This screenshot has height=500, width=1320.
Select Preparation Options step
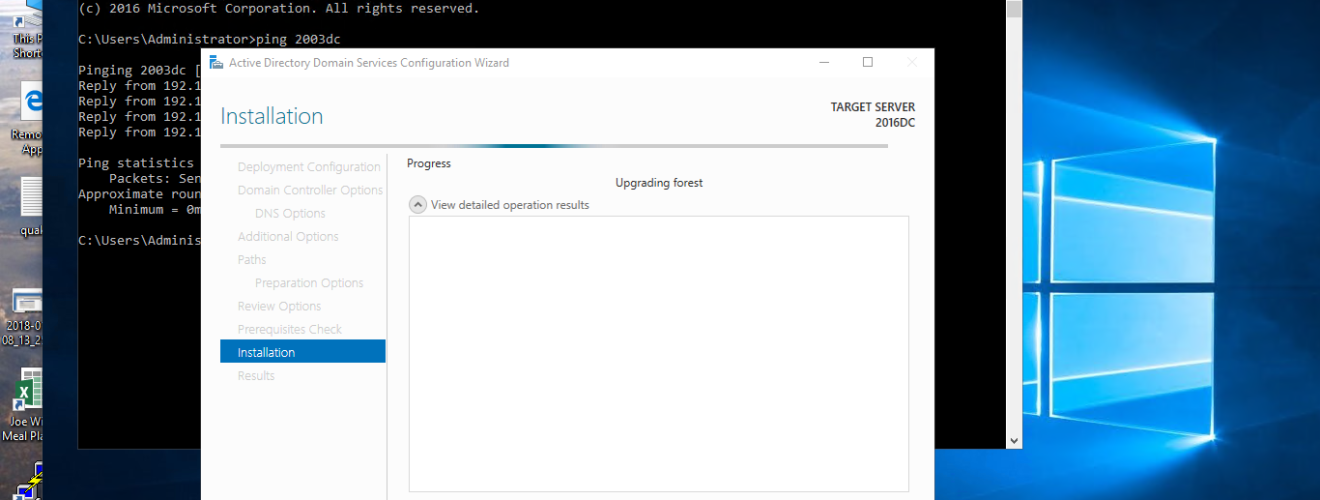click(x=309, y=283)
